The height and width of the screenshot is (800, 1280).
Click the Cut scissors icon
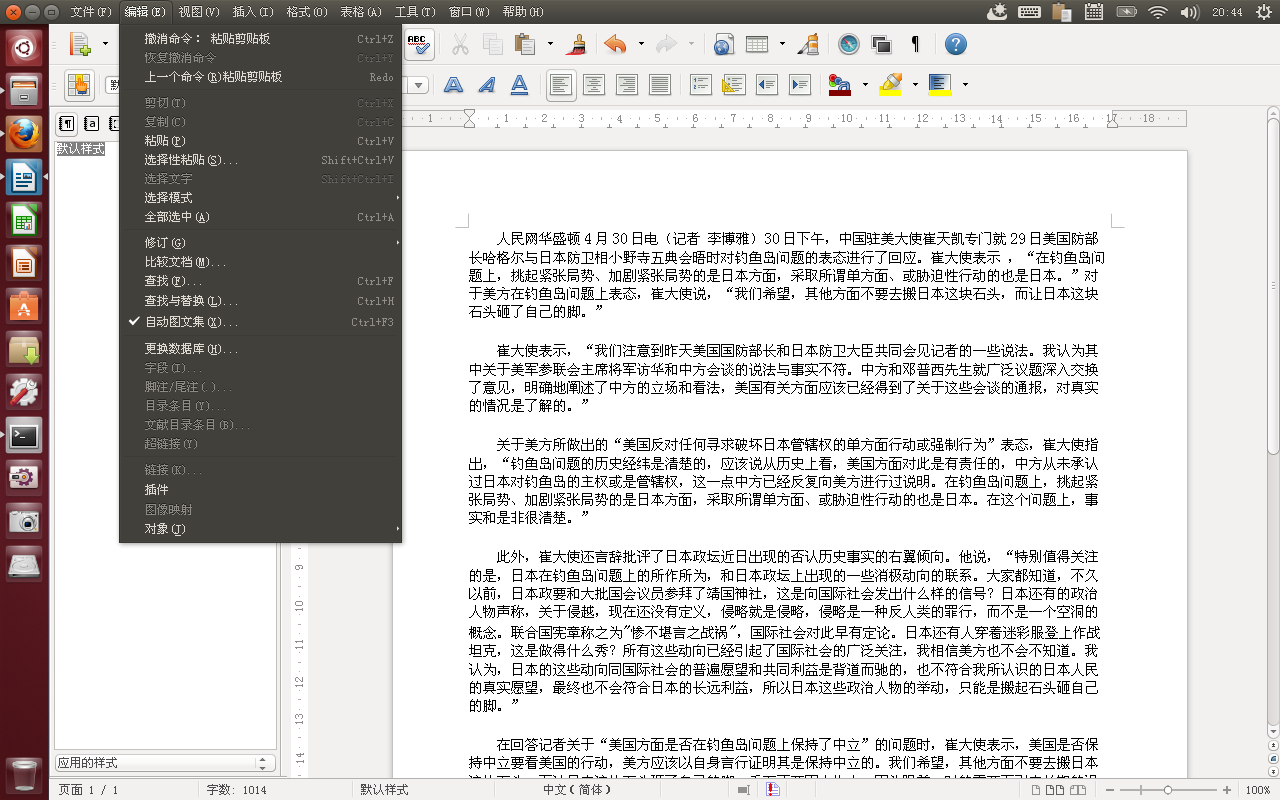click(460, 44)
